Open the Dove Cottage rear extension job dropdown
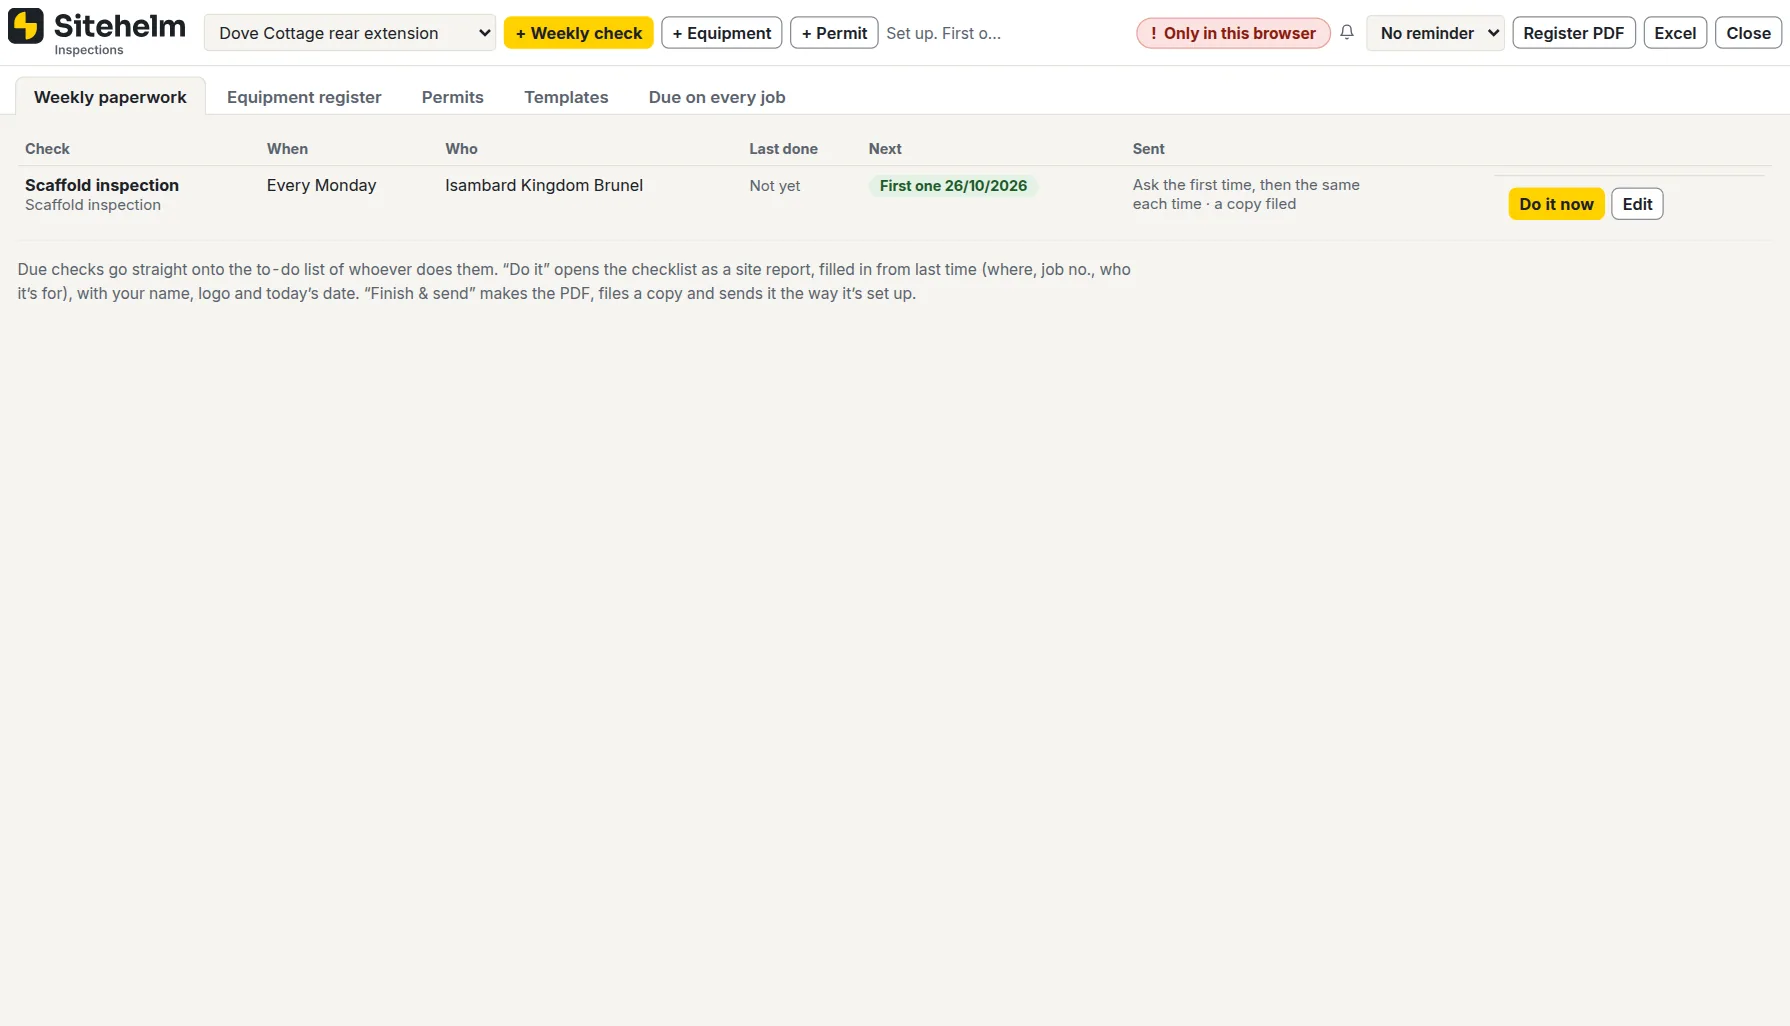The height and width of the screenshot is (1026, 1790). click(x=350, y=33)
